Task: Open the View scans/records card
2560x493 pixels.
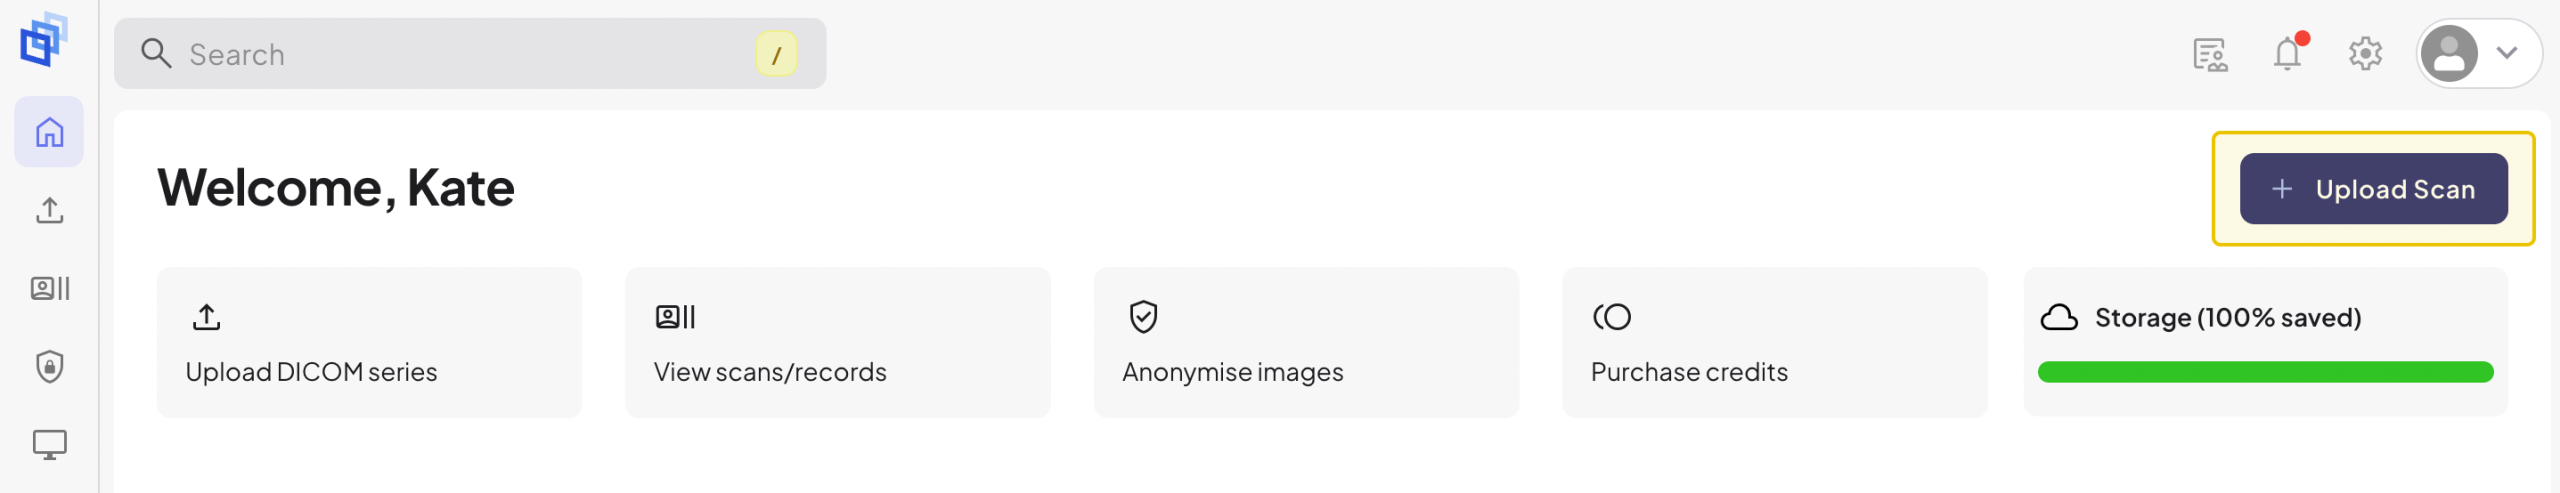Action: (x=837, y=342)
